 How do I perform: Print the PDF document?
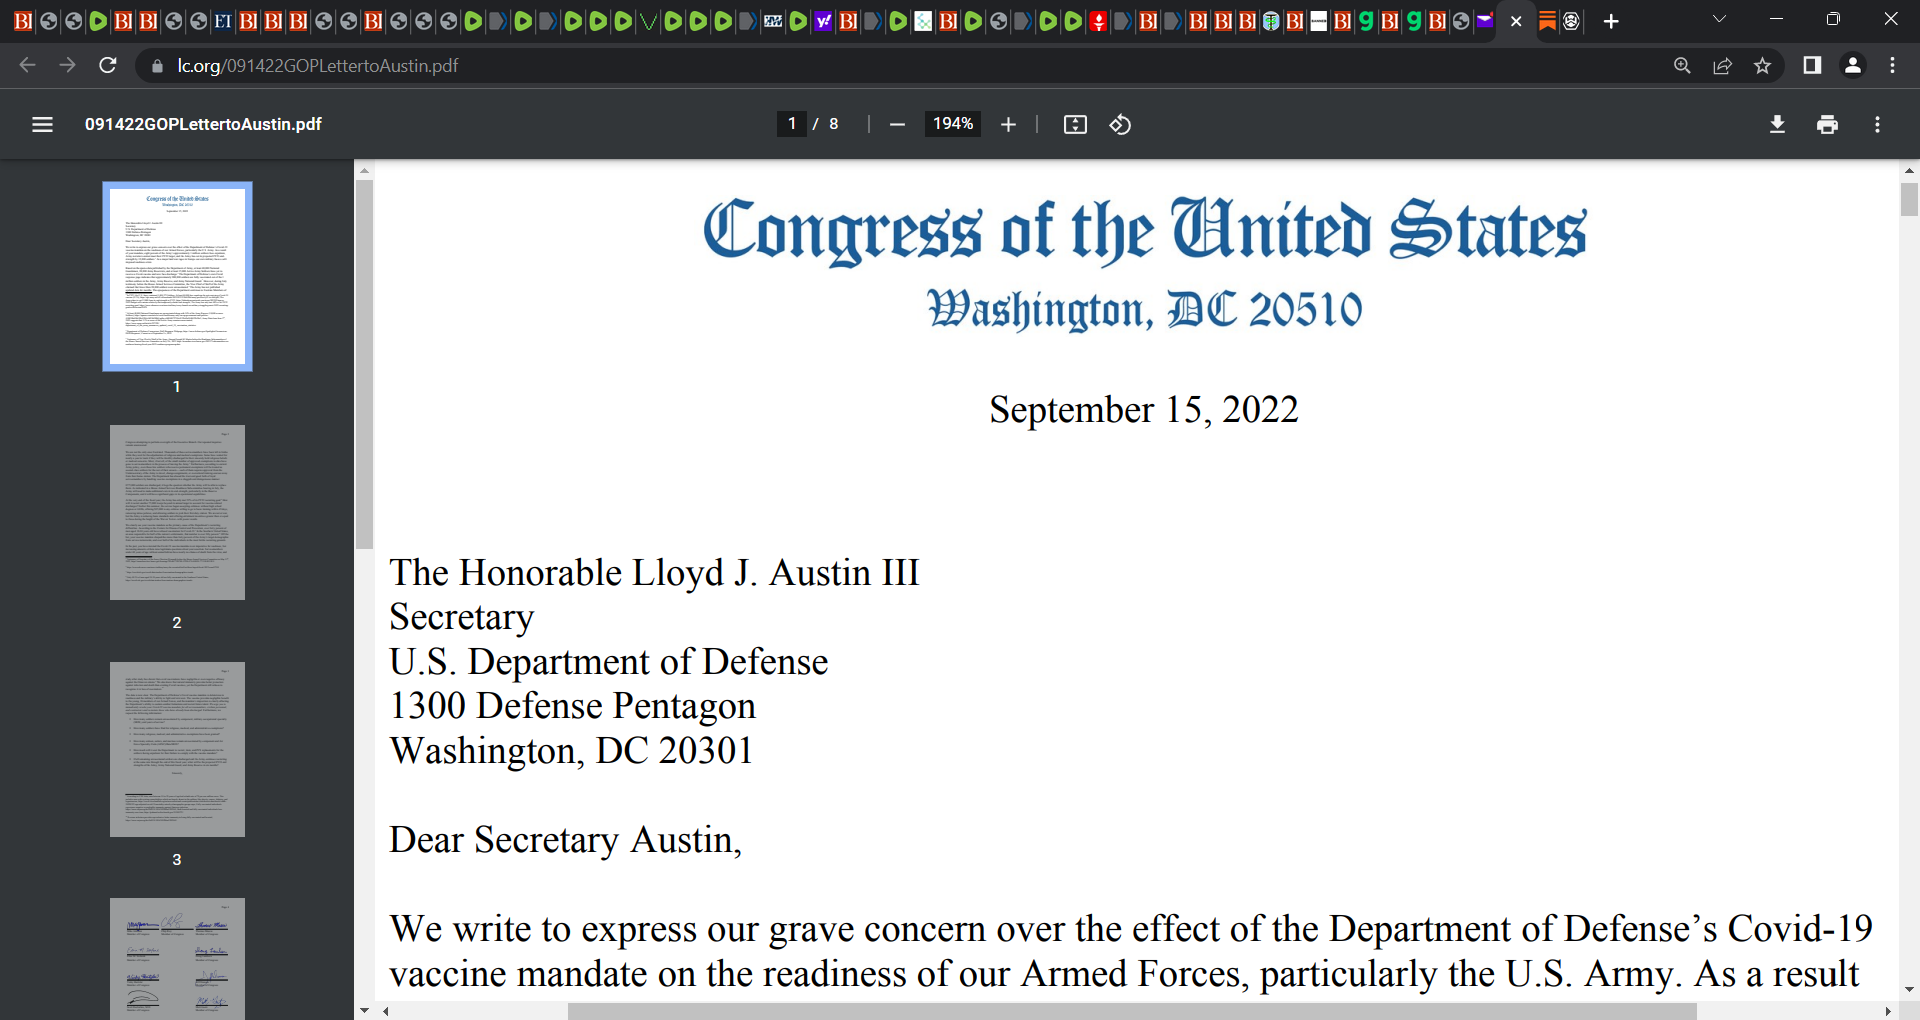[1827, 124]
